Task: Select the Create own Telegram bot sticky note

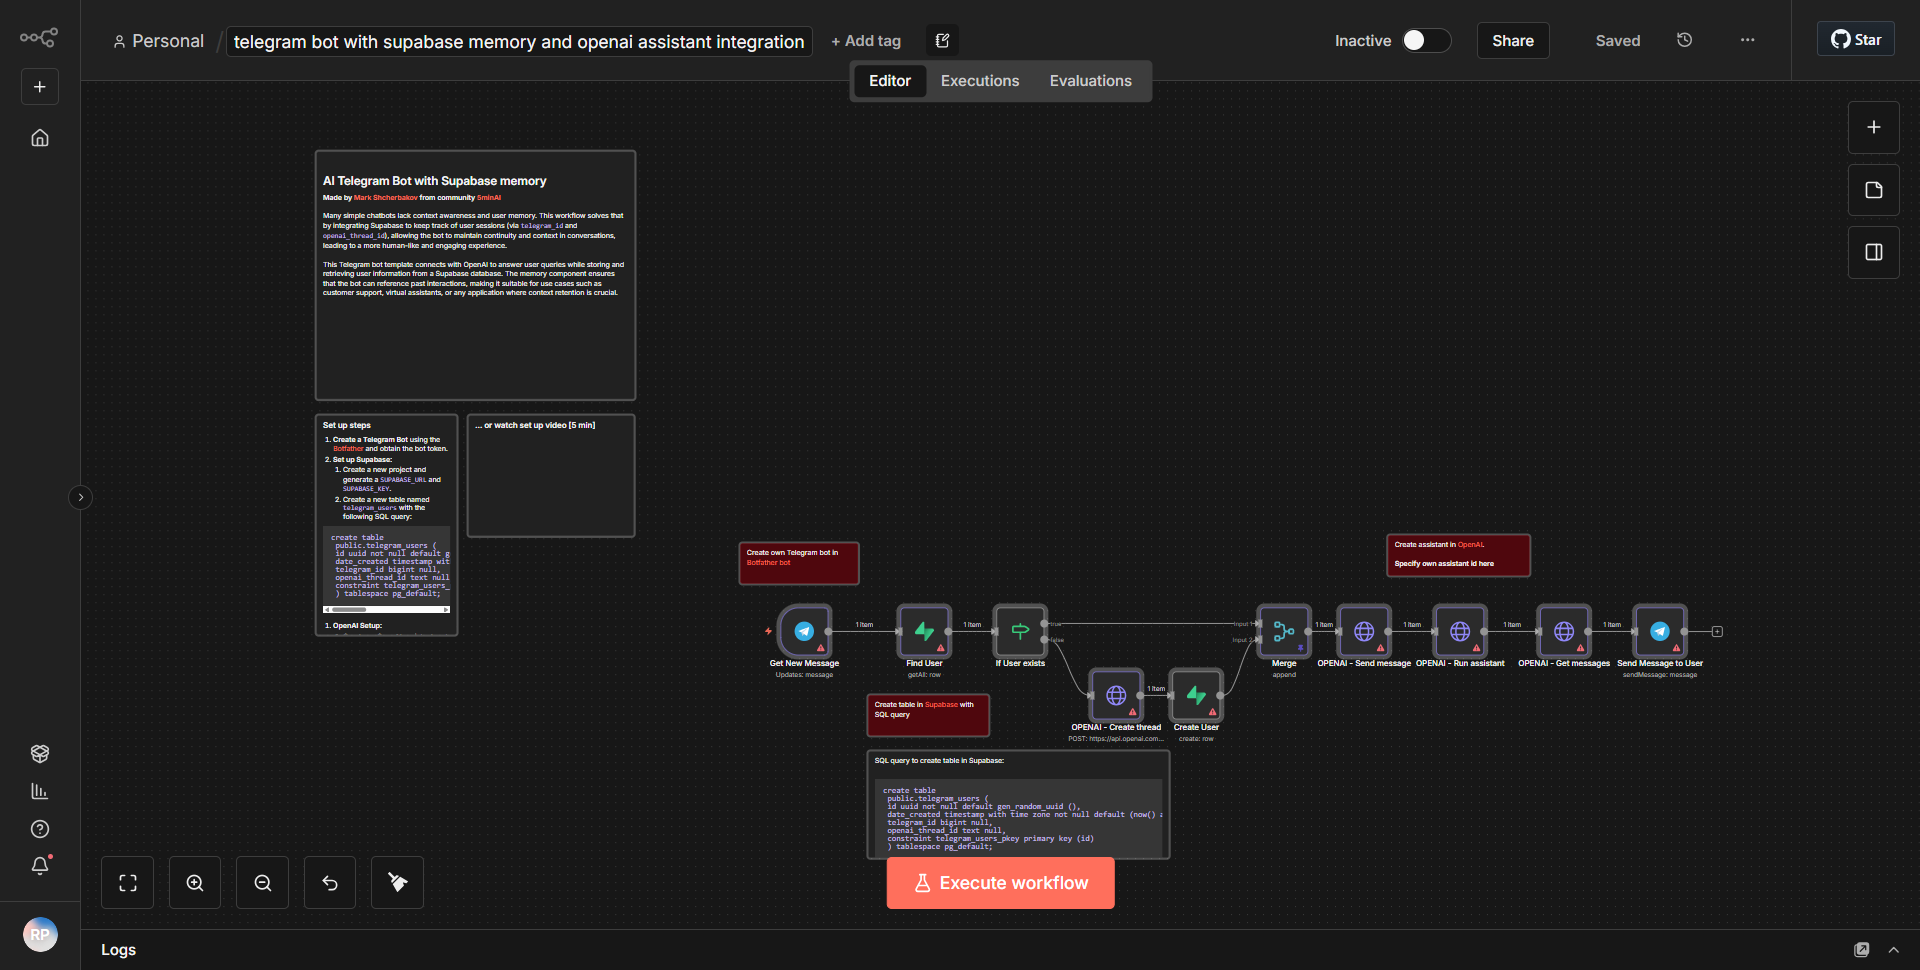Action: coord(799,563)
